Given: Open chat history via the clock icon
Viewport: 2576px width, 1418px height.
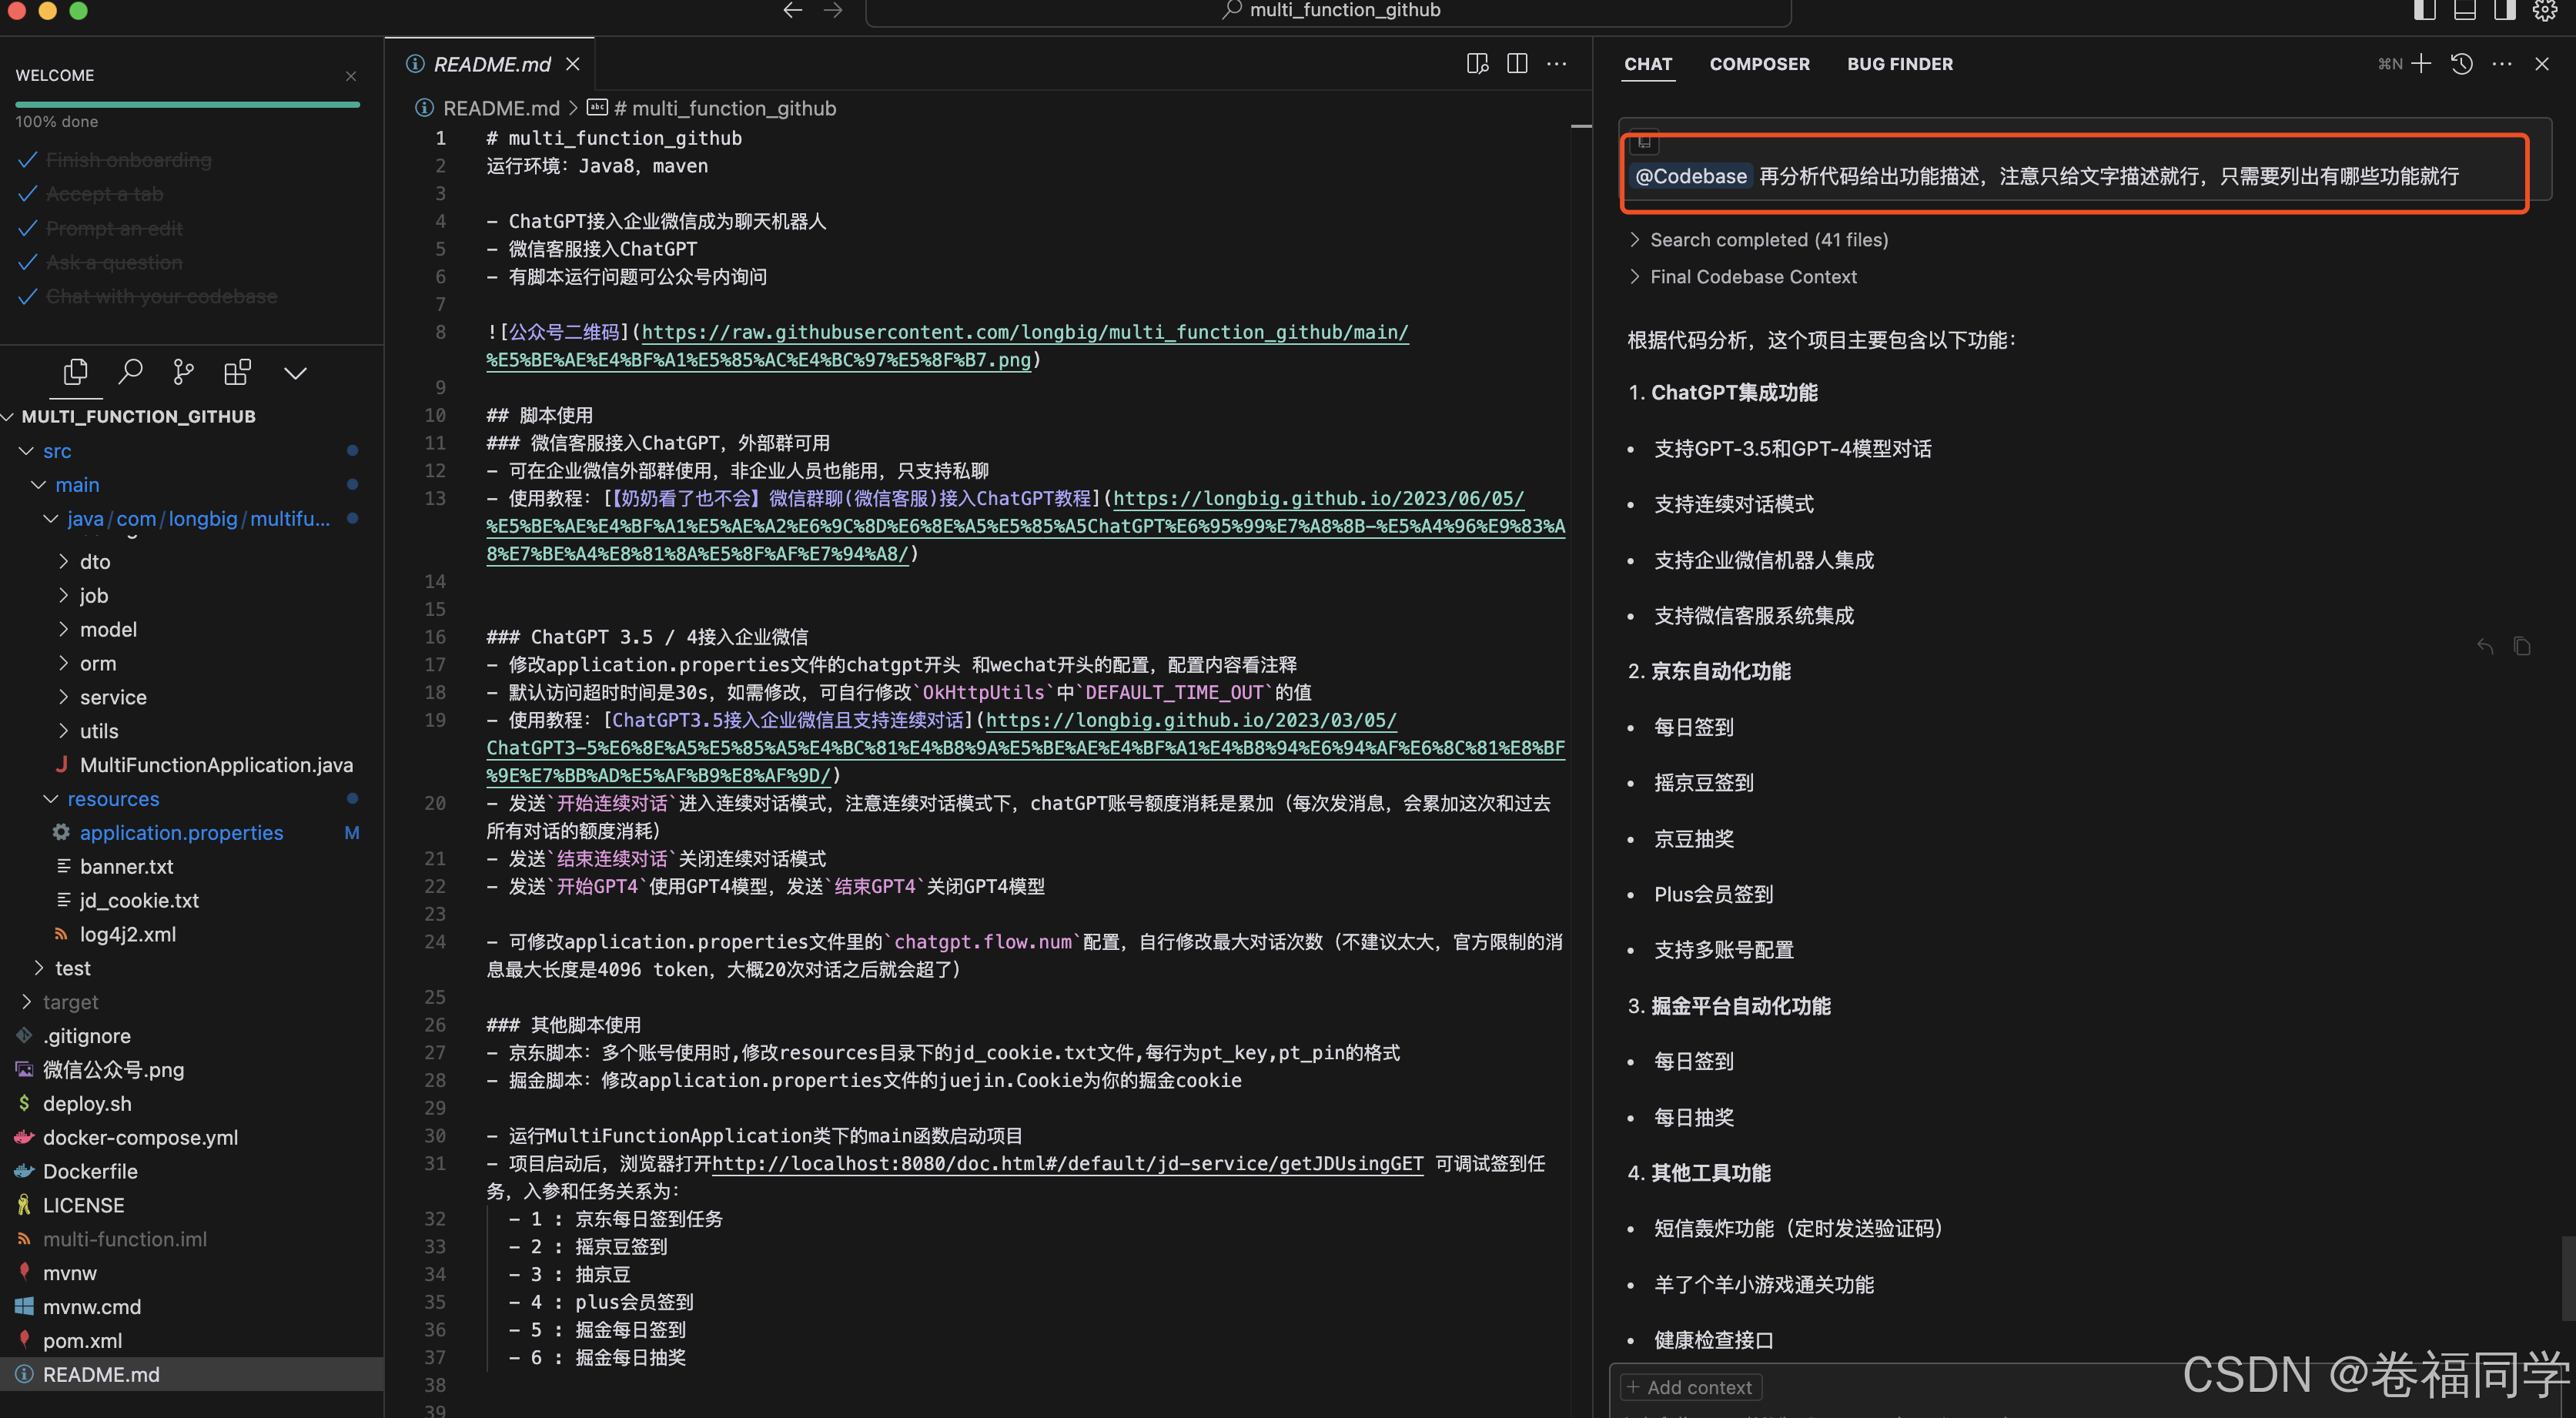Looking at the screenshot, I should coord(2461,63).
